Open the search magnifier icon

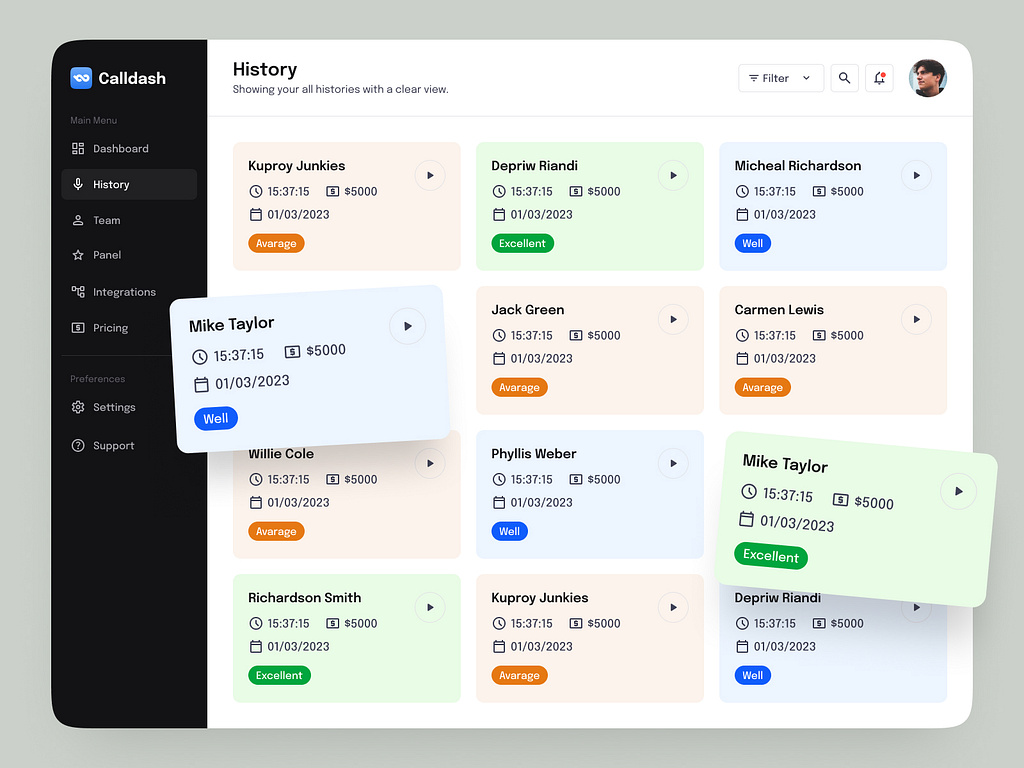[x=844, y=77]
